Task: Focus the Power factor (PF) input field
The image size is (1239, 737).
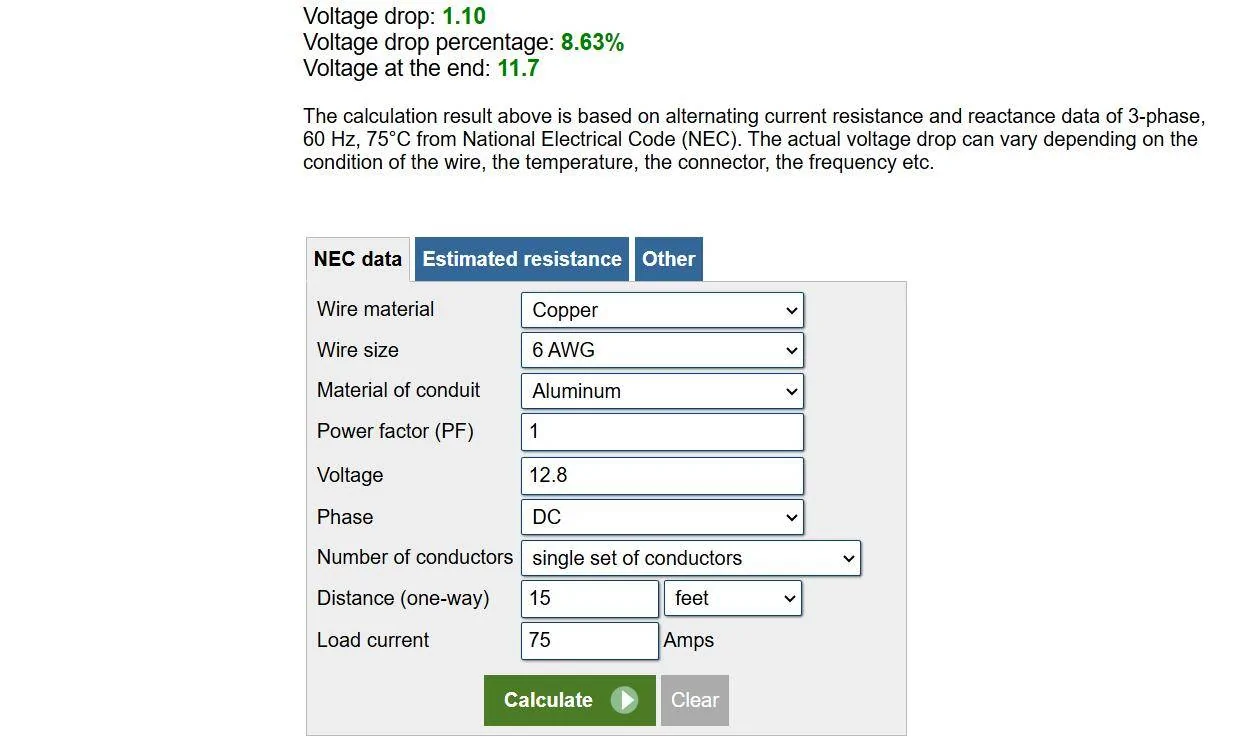Action: click(662, 432)
